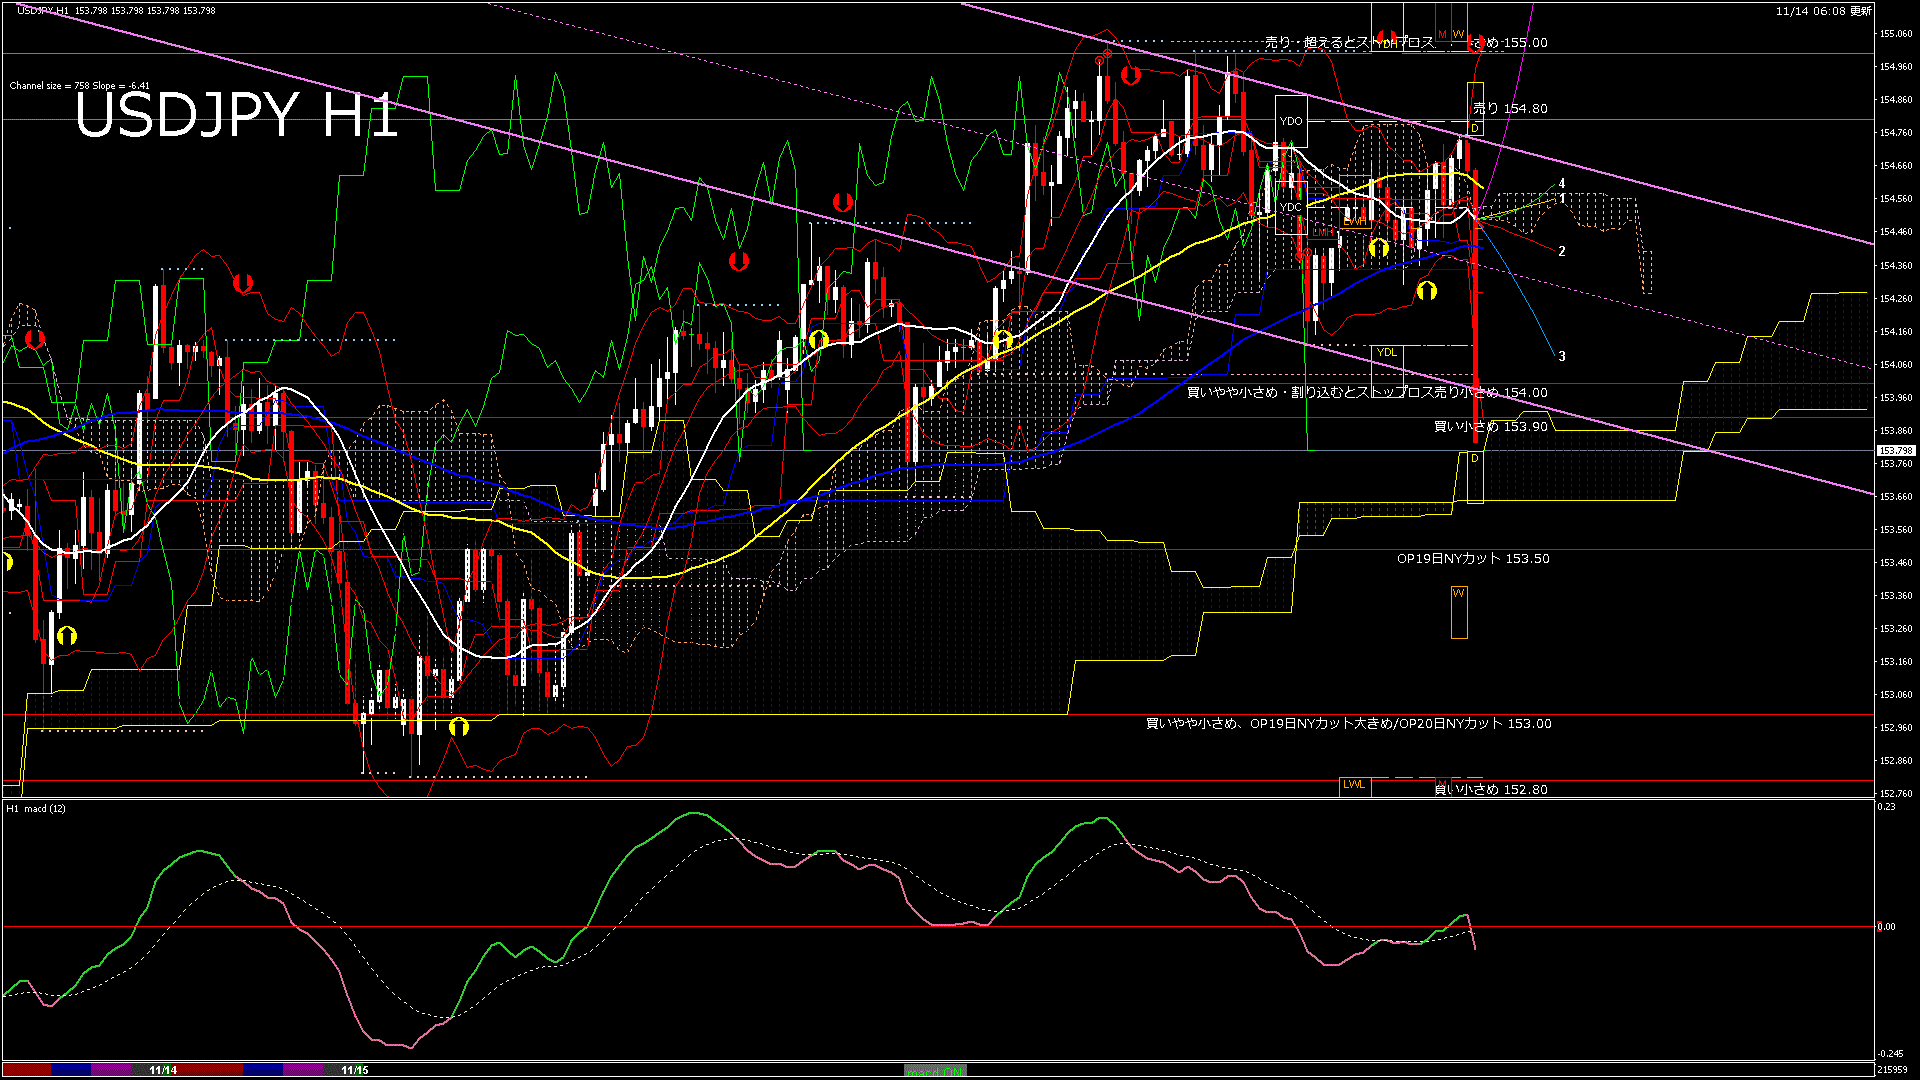Select the YDO yesterday-open label box
The image size is (1920, 1080).
click(x=1291, y=120)
